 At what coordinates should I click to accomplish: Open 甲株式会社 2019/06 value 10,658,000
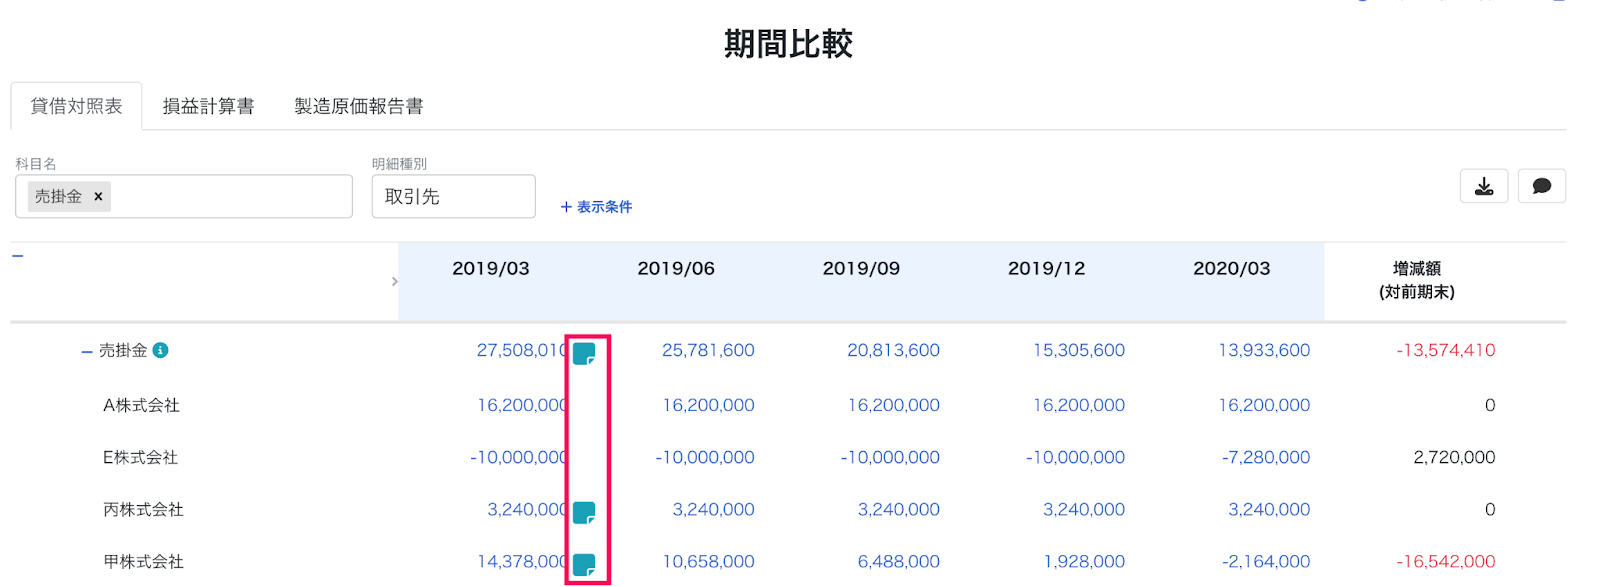click(x=708, y=561)
